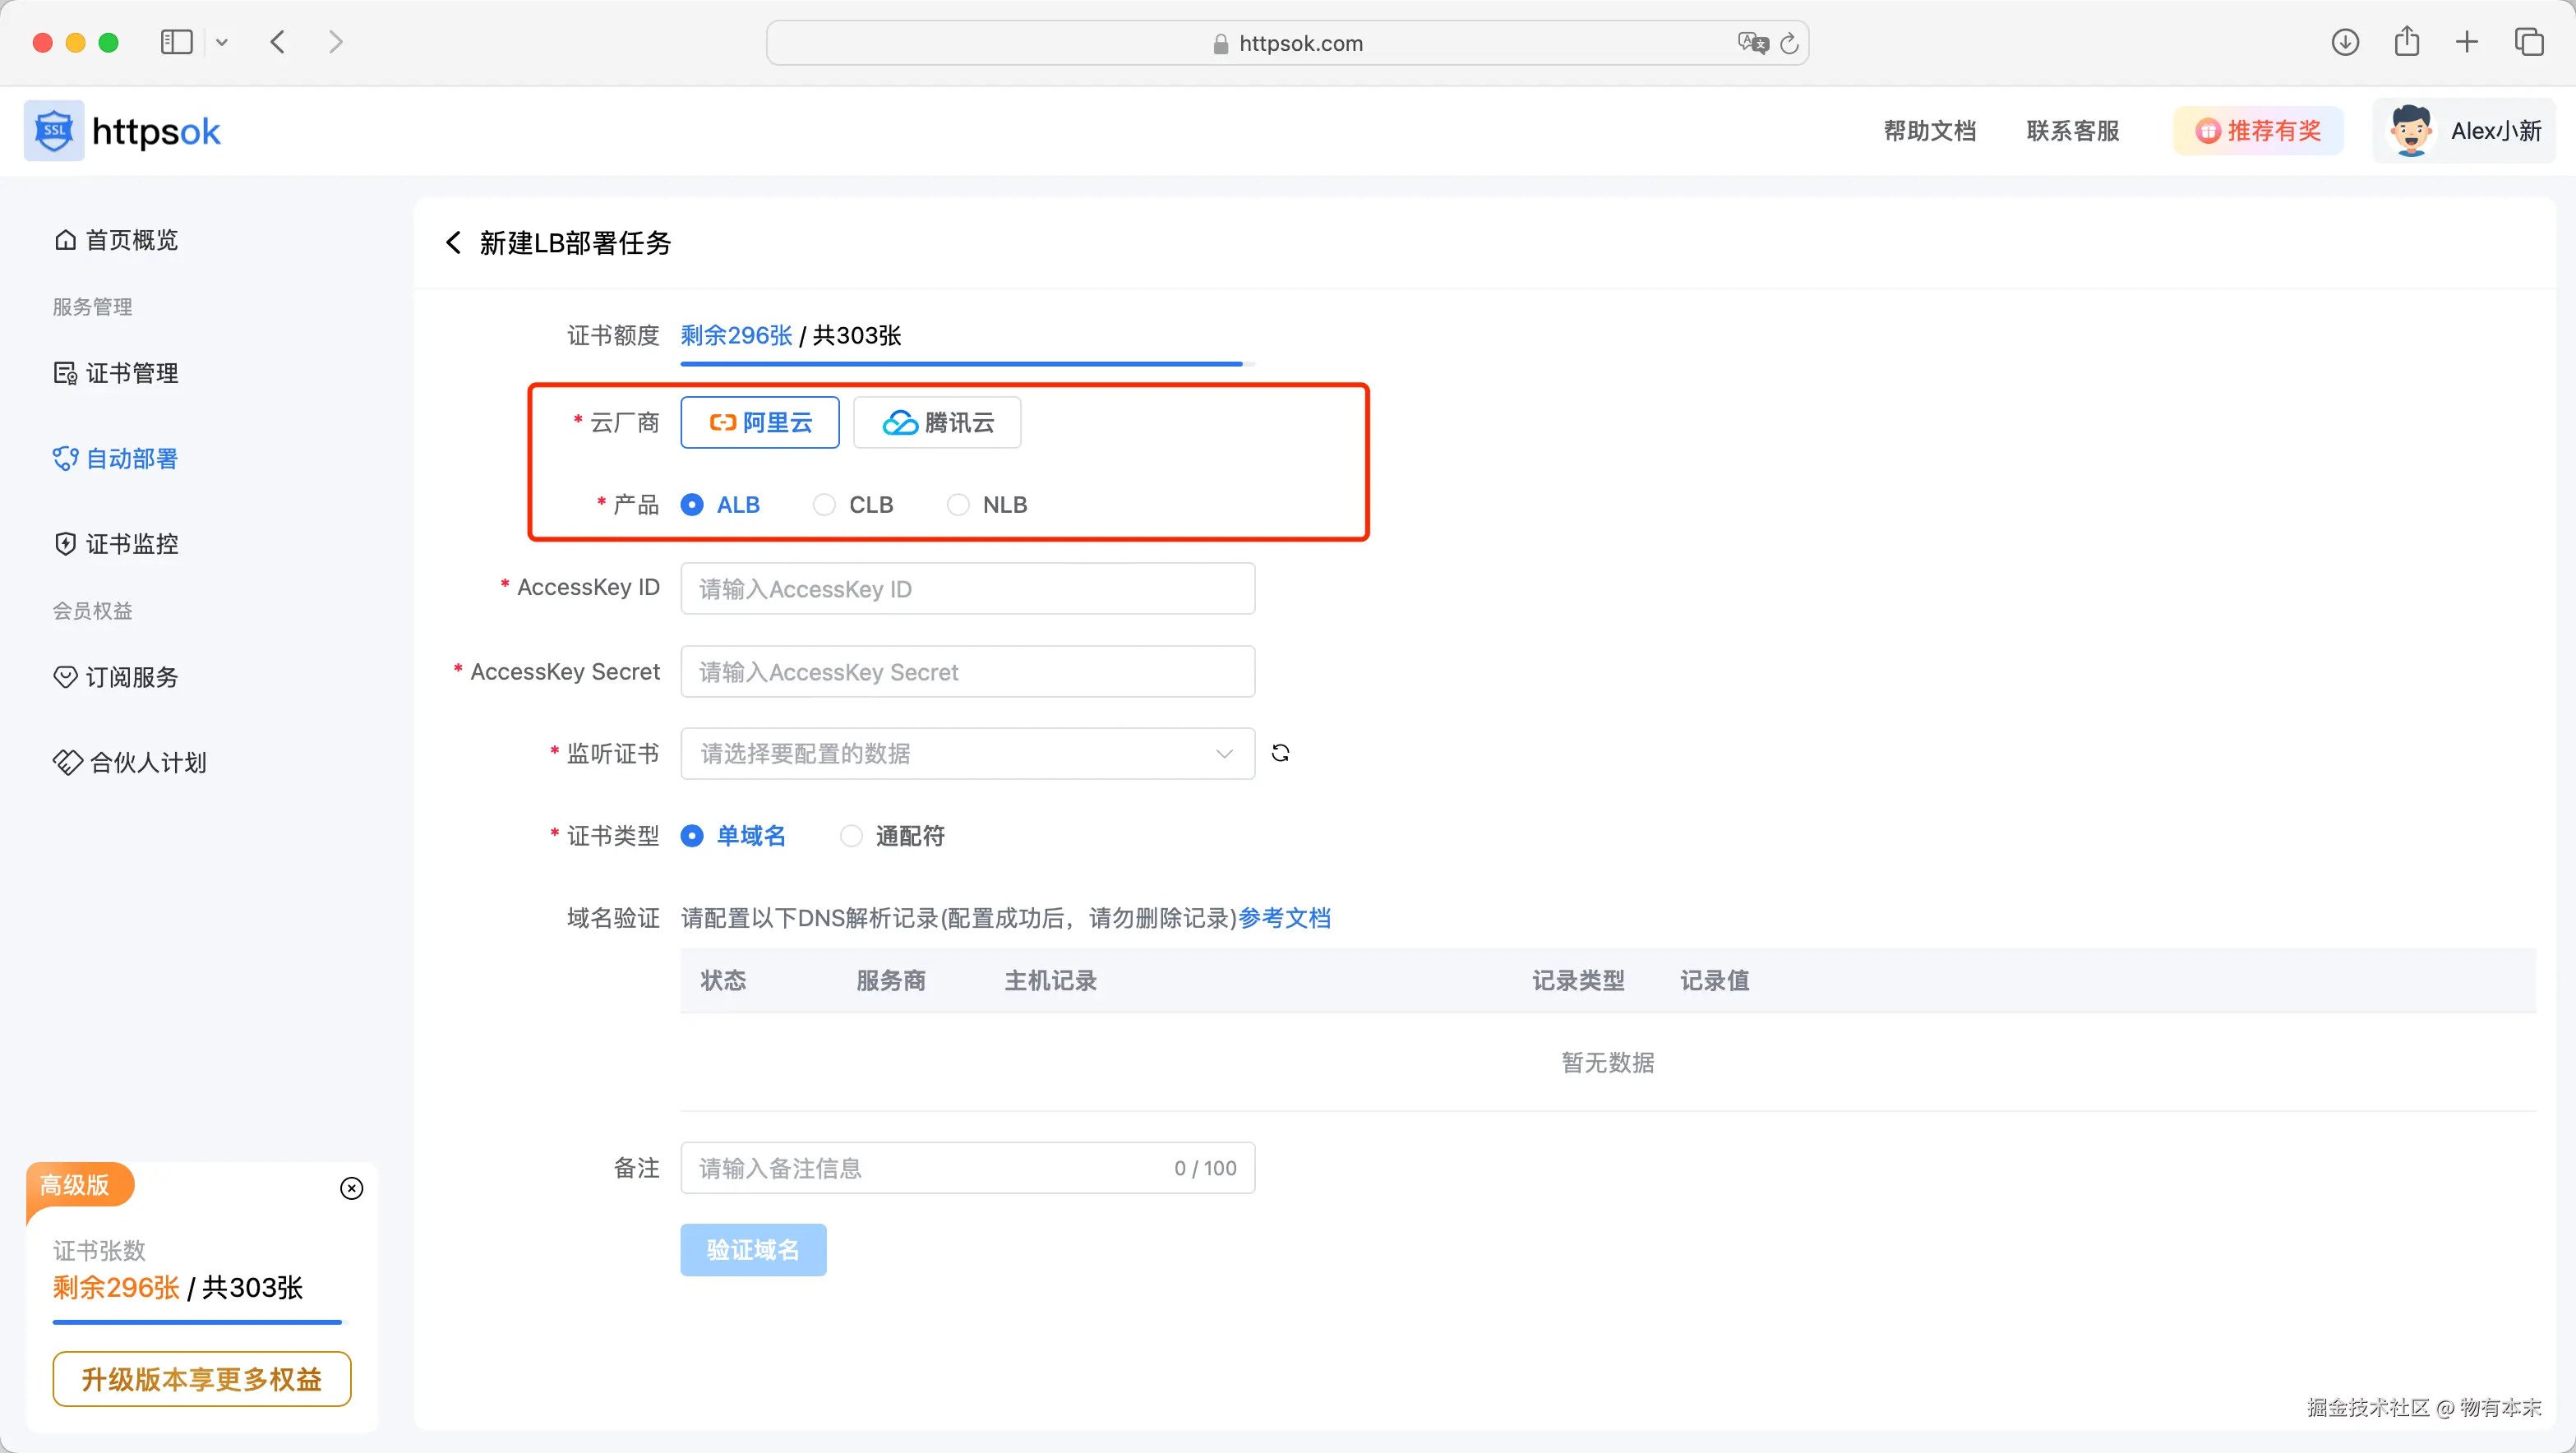This screenshot has height=1453, width=2576.
Task: Choose 腾讯云 as the cloud vendor
Action: (937, 422)
